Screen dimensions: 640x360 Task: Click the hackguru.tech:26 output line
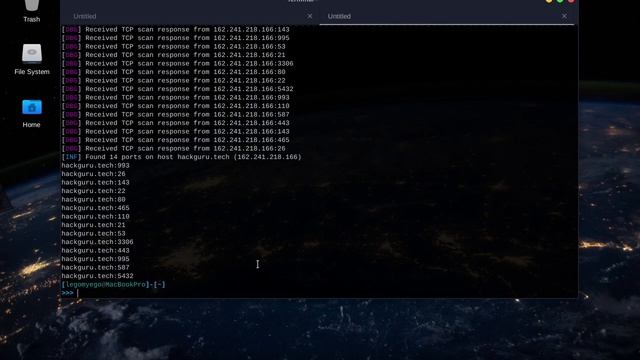tap(93, 174)
